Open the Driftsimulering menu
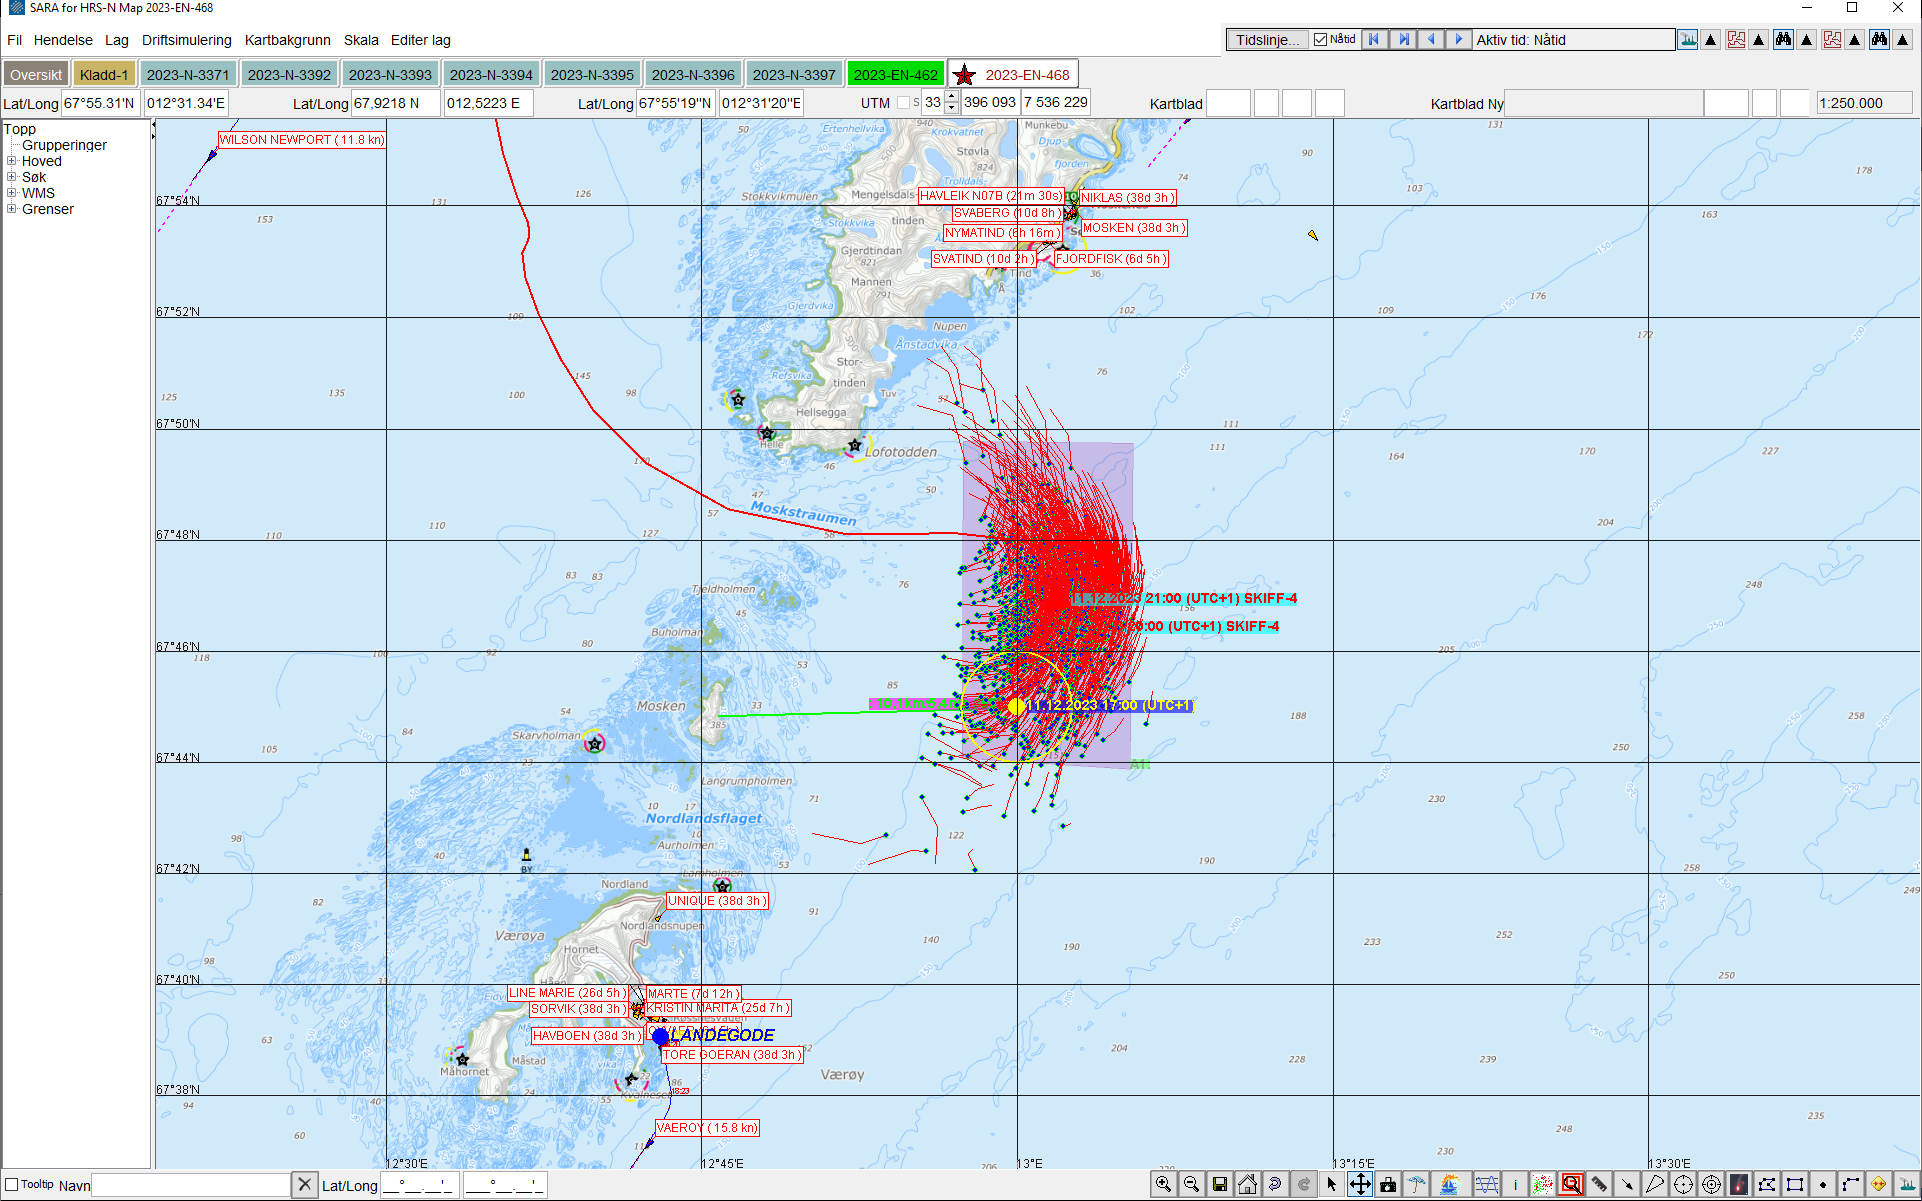This screenshot has height=1201, width=1922. point(186,40)
